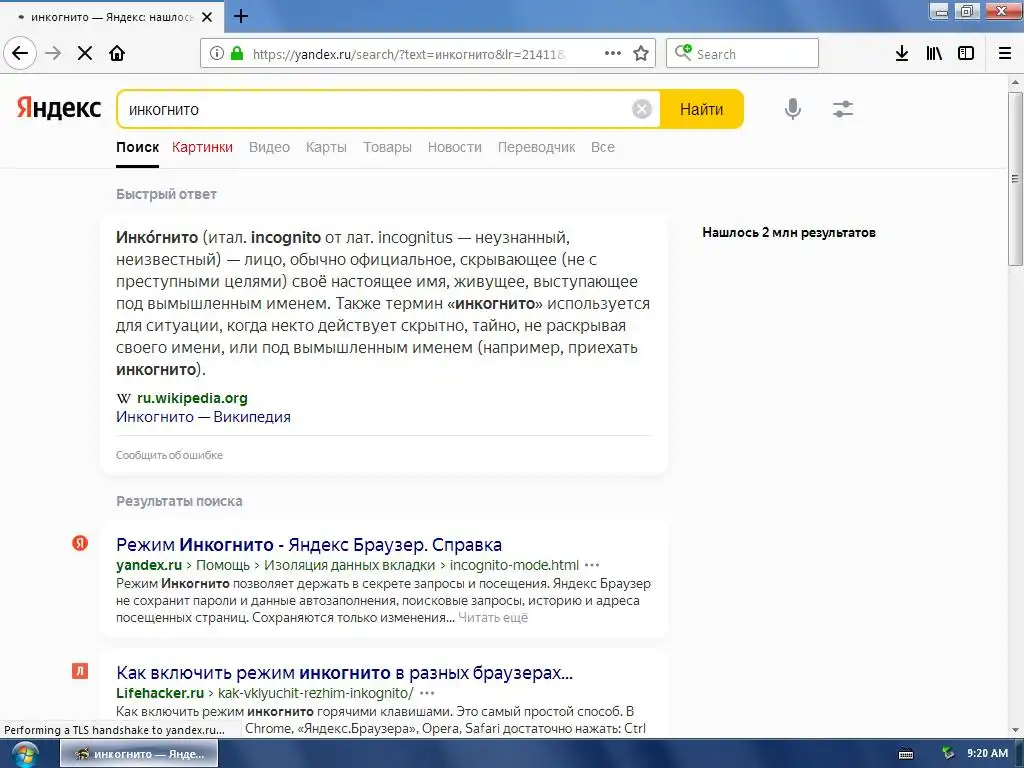Click Изоляция данных вкладки breadcrumb
Viewport: 1024px width, 768px height.
(x=349, y=565)
